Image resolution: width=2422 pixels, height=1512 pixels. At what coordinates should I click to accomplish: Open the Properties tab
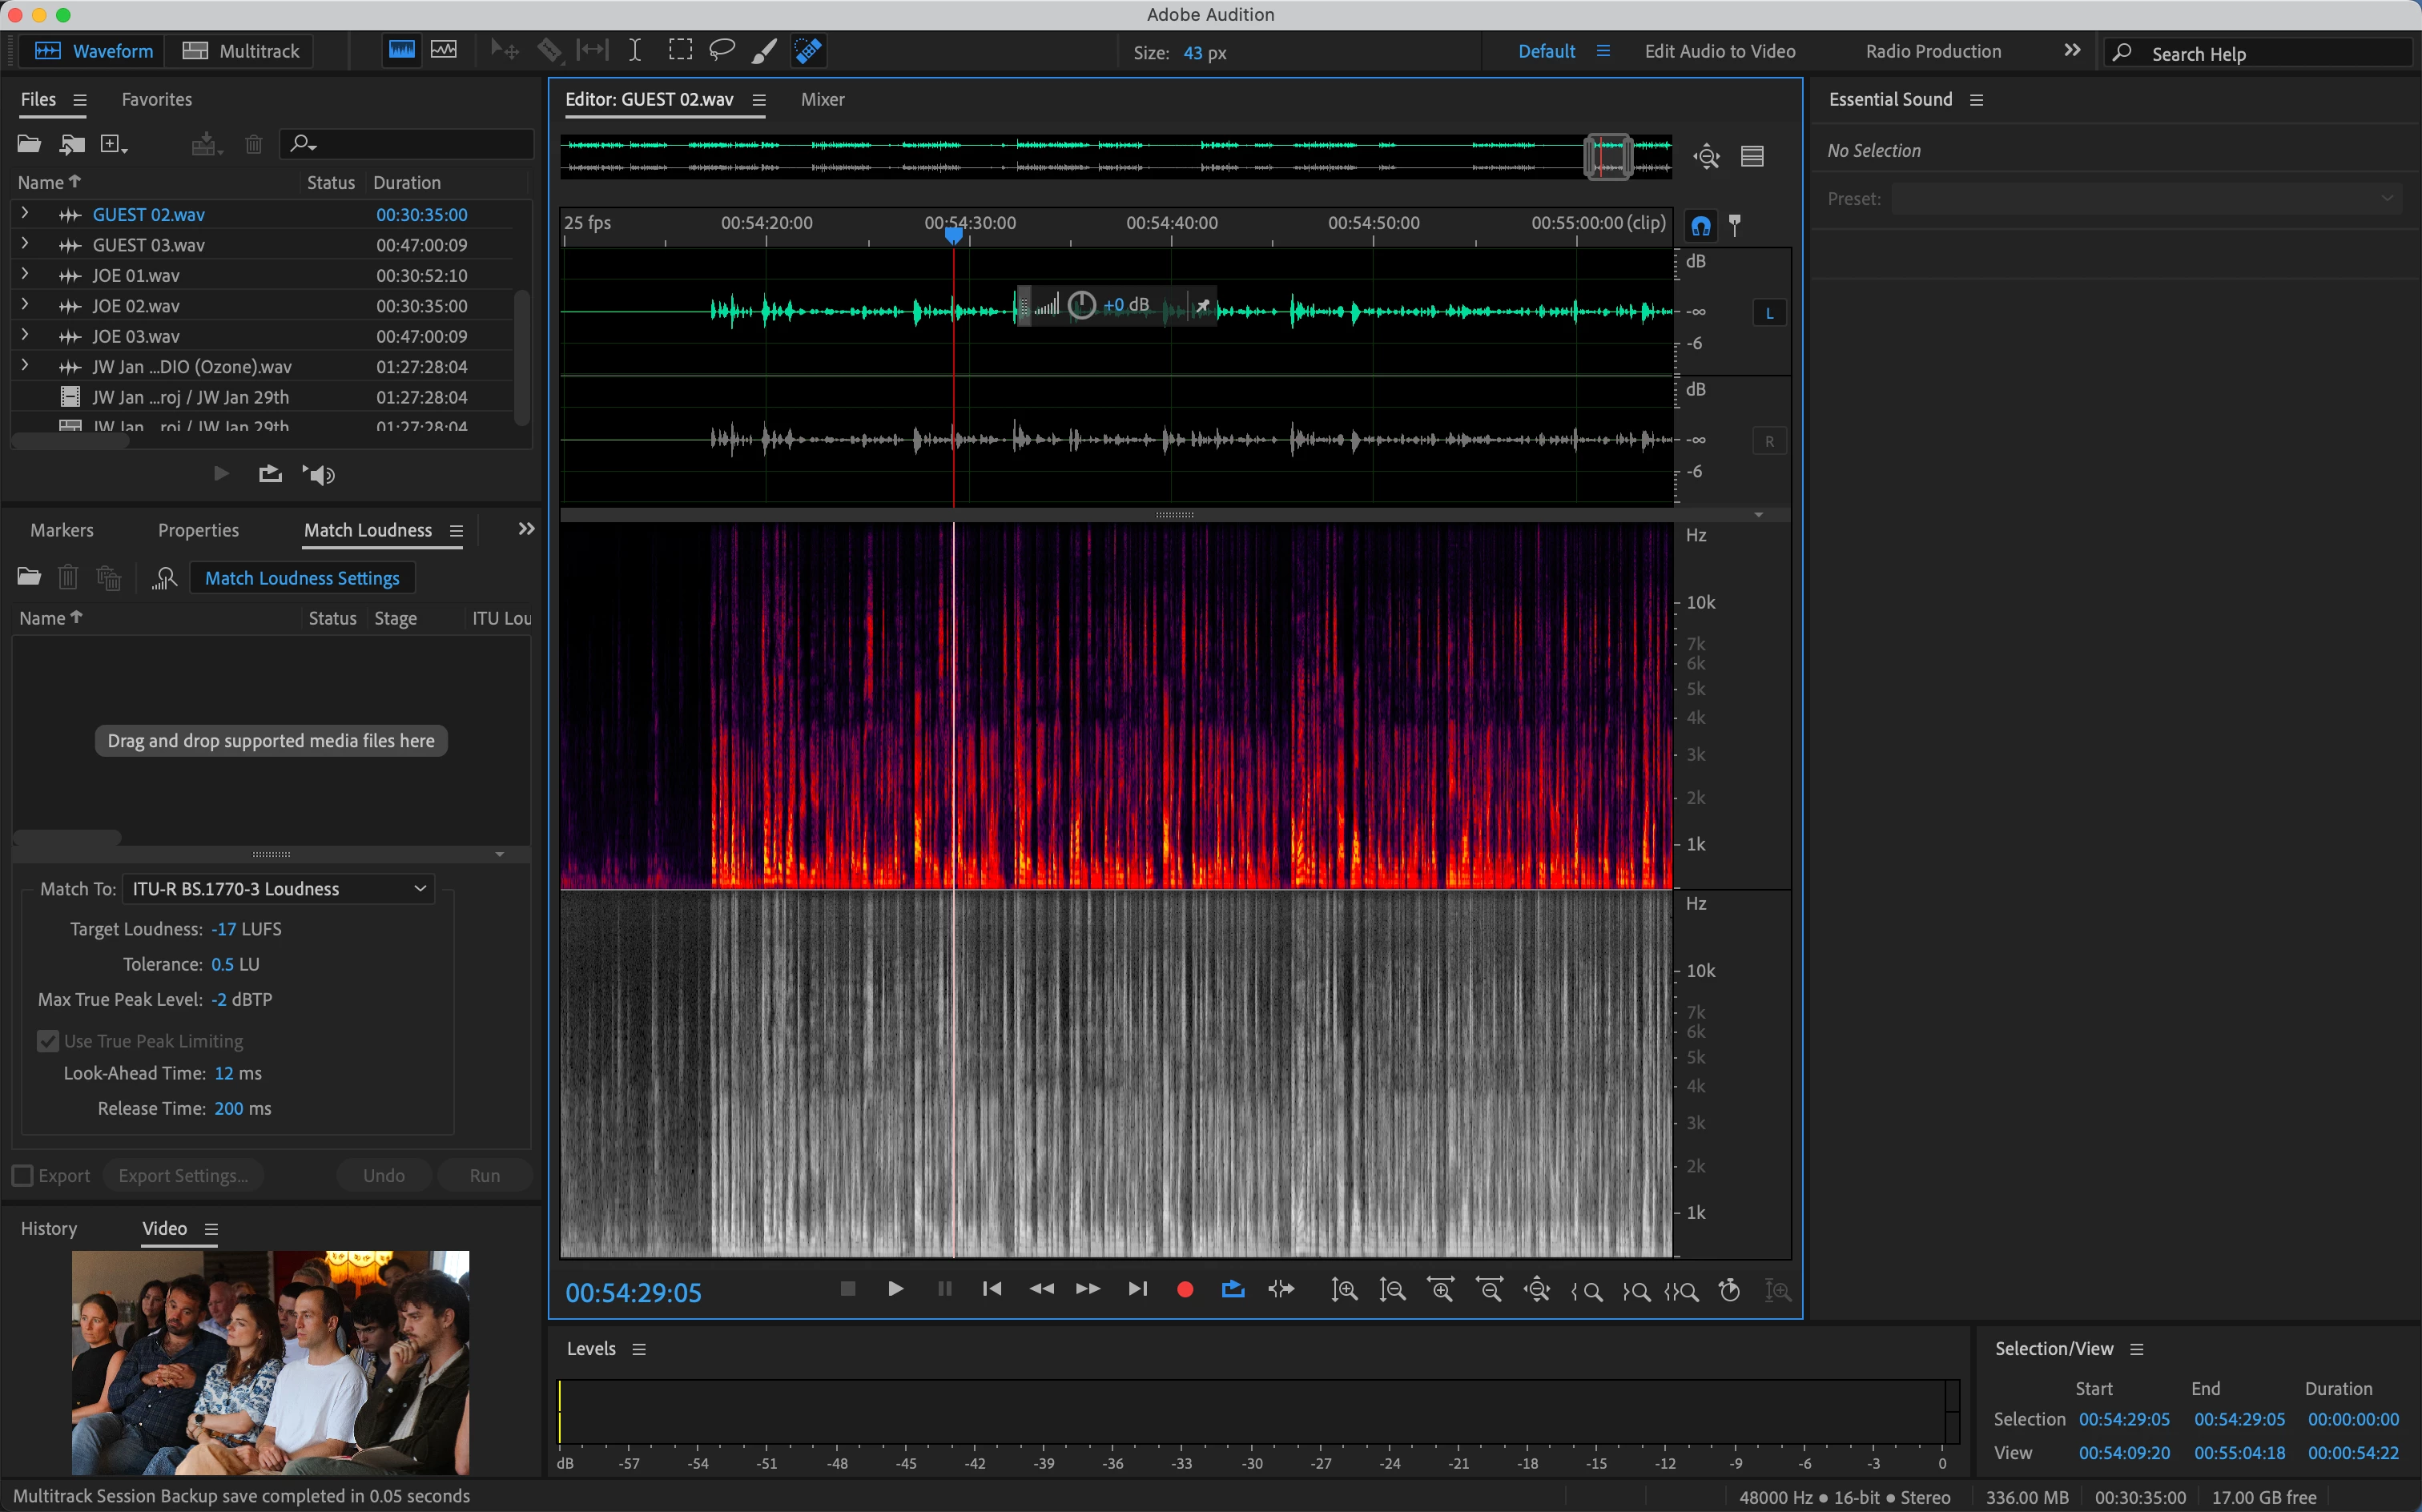[198, 530]
